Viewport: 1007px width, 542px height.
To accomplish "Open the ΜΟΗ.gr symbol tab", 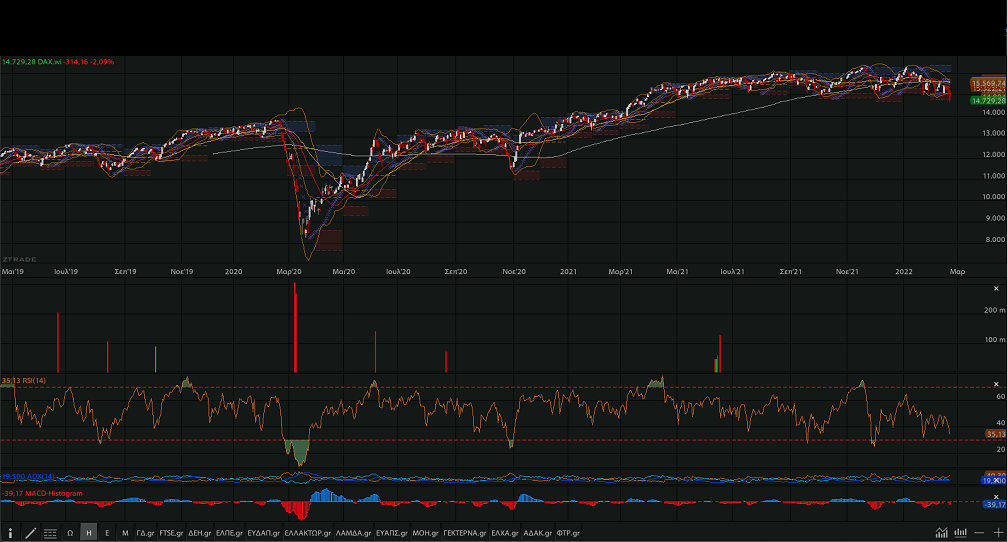I will (x=425, y=532).
